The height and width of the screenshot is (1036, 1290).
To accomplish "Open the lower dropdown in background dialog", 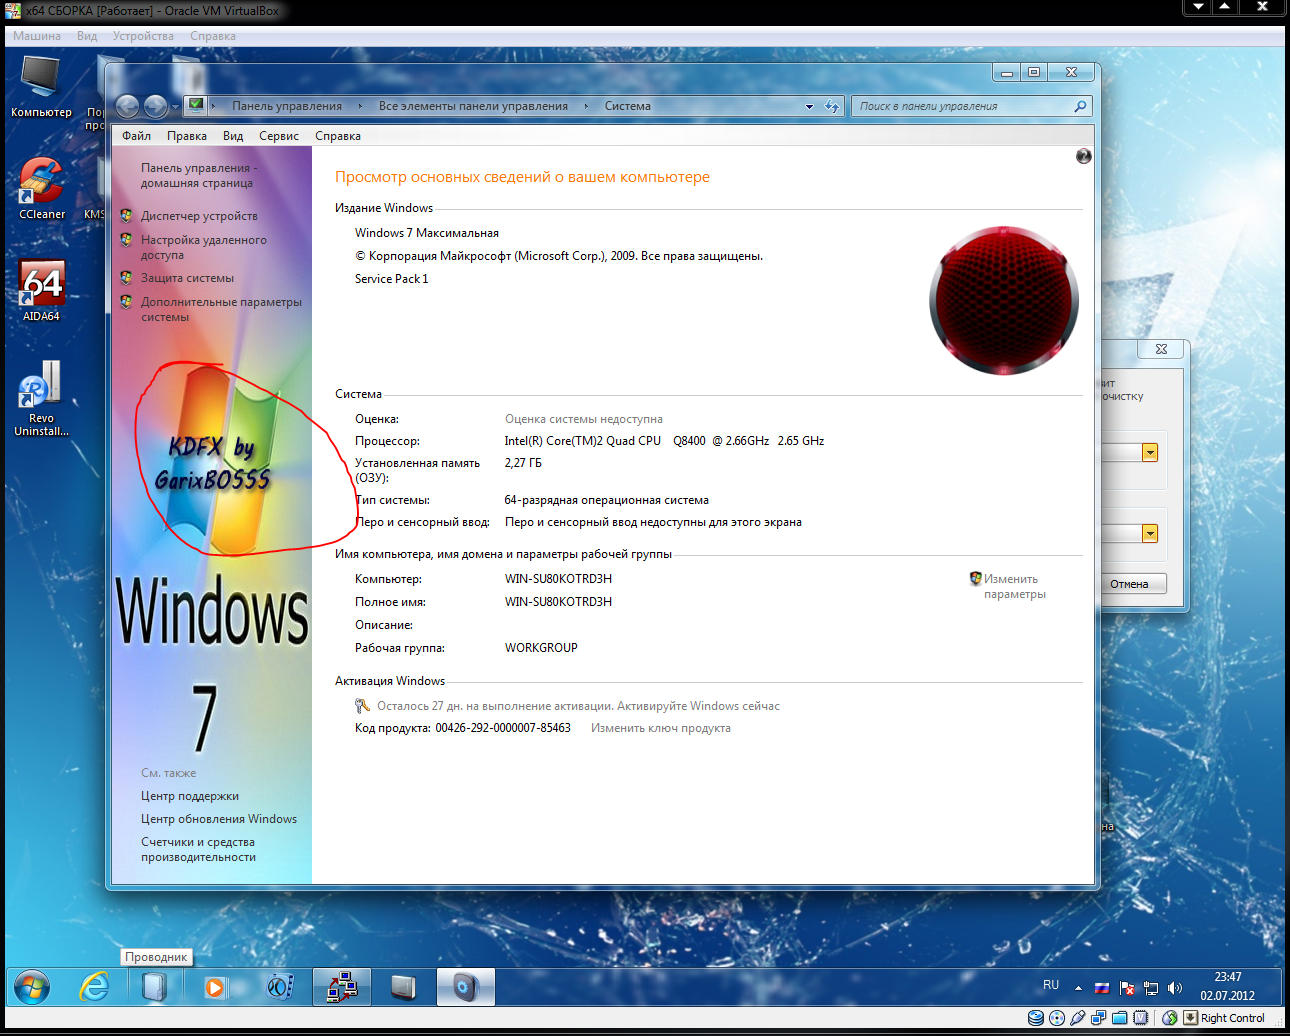I will [x=1150, y=534].
